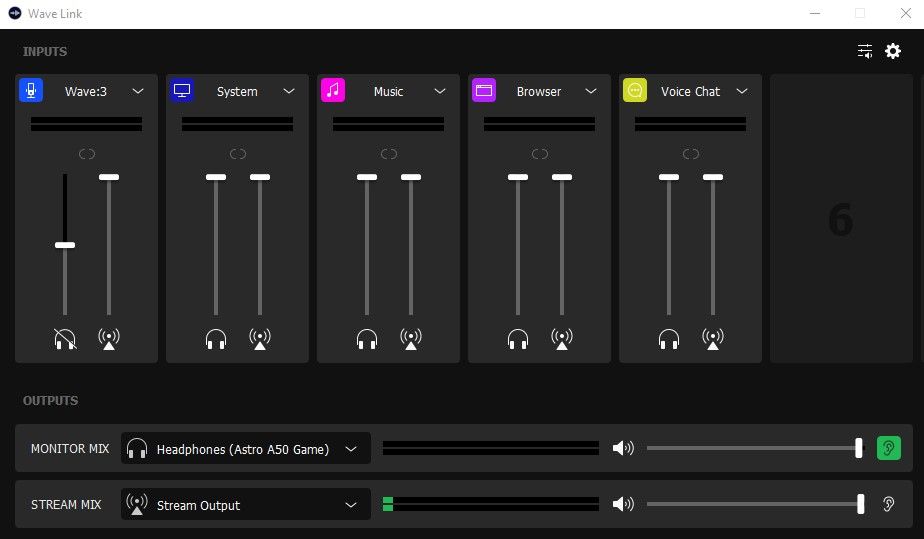Click Browser monitor volume fader handle

(518, 177)
